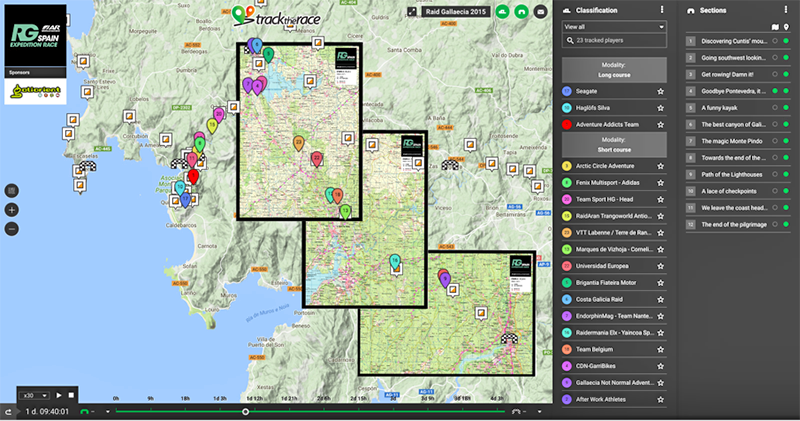Star Team Sport HG - Head
Screen dimensions: 800x421
(x=660, y=200)
